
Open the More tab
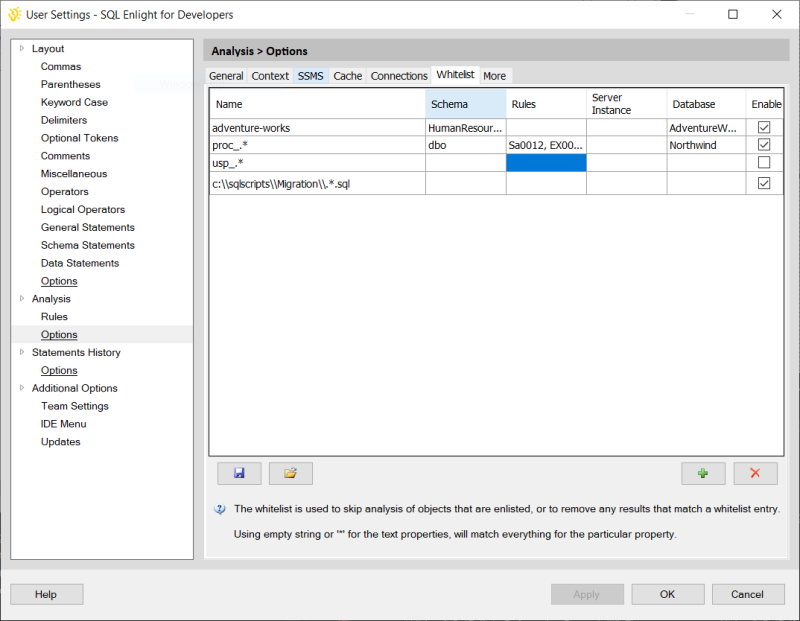pyautogui.click(x=494, y=76)
